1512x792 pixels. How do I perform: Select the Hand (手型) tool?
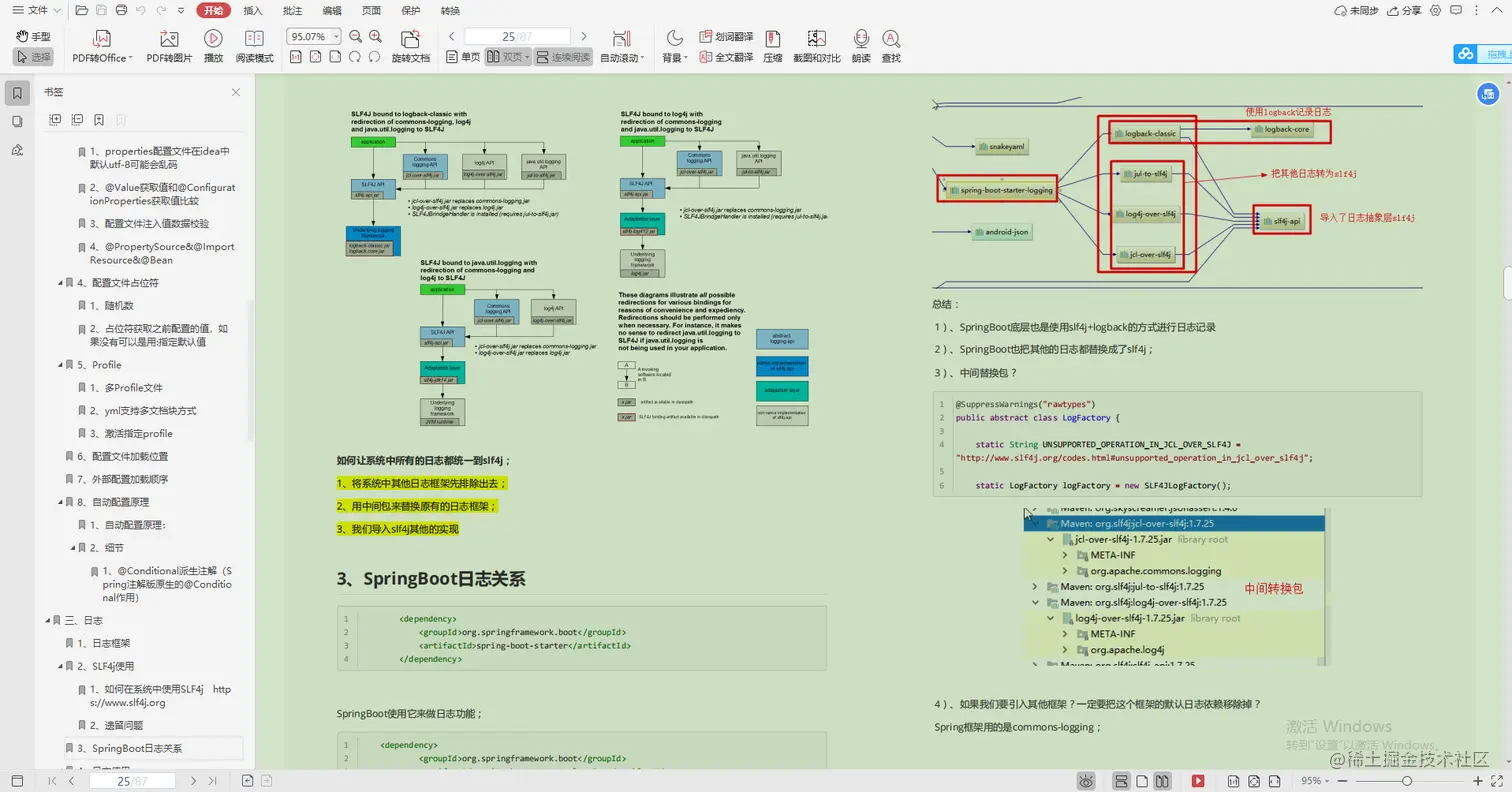point(34,37)
